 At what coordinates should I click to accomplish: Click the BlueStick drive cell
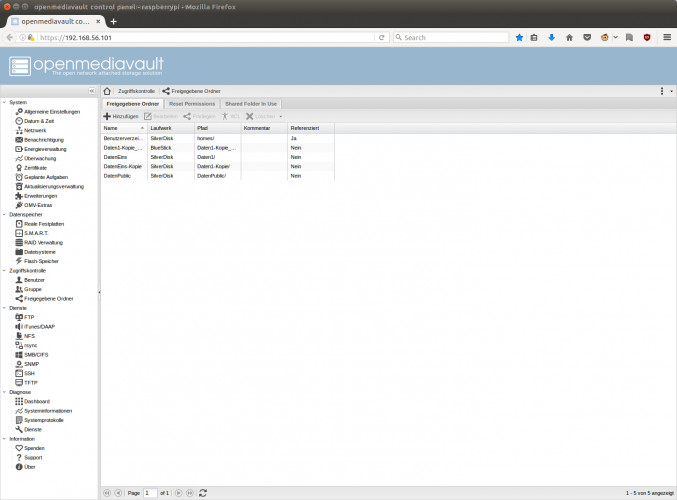point(171,148)
